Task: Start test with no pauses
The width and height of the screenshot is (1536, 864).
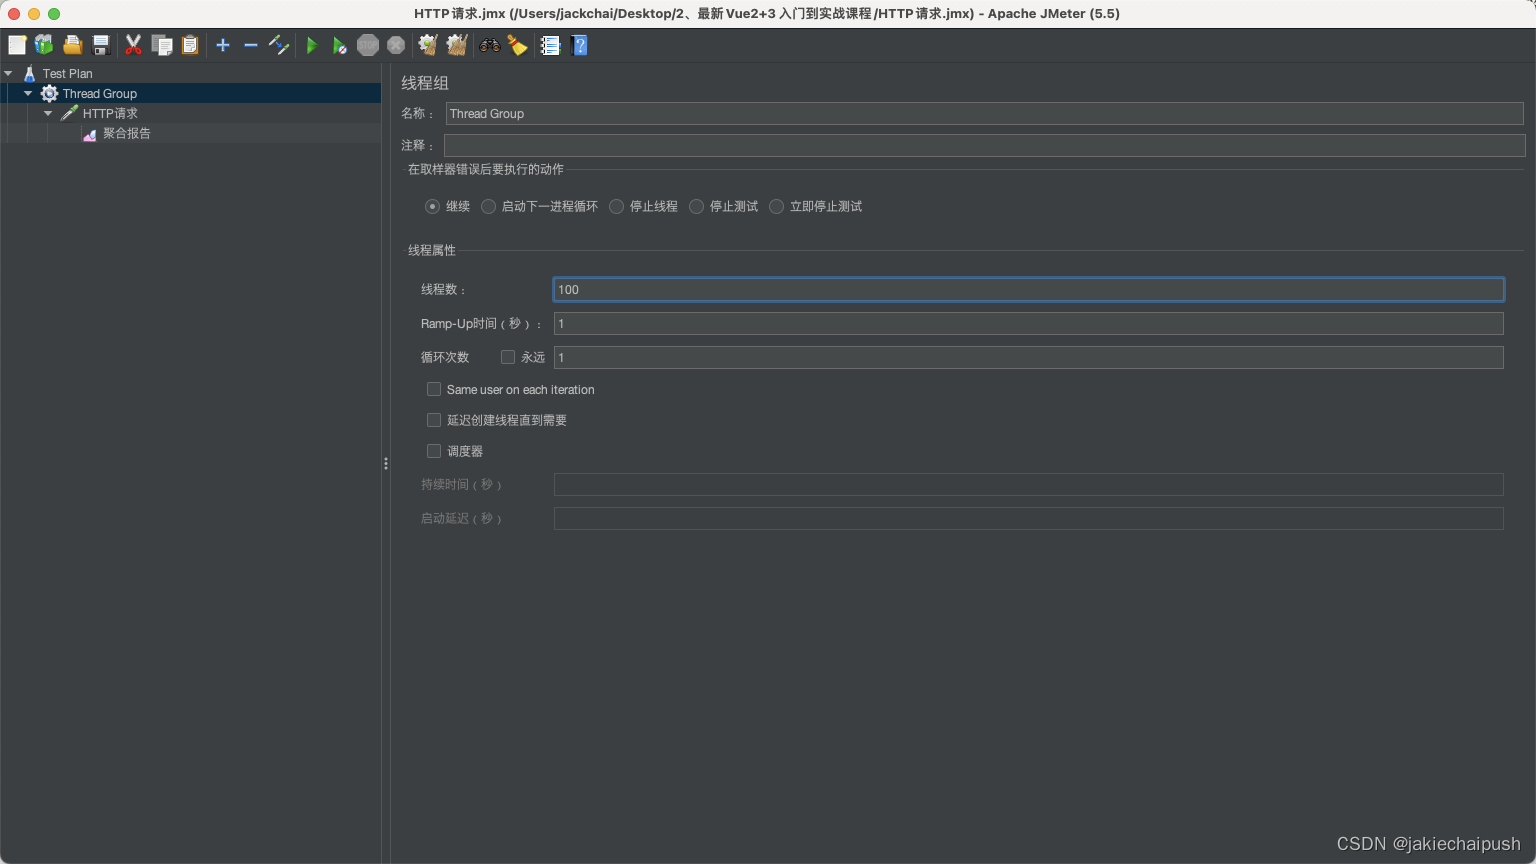Action: 340,45
